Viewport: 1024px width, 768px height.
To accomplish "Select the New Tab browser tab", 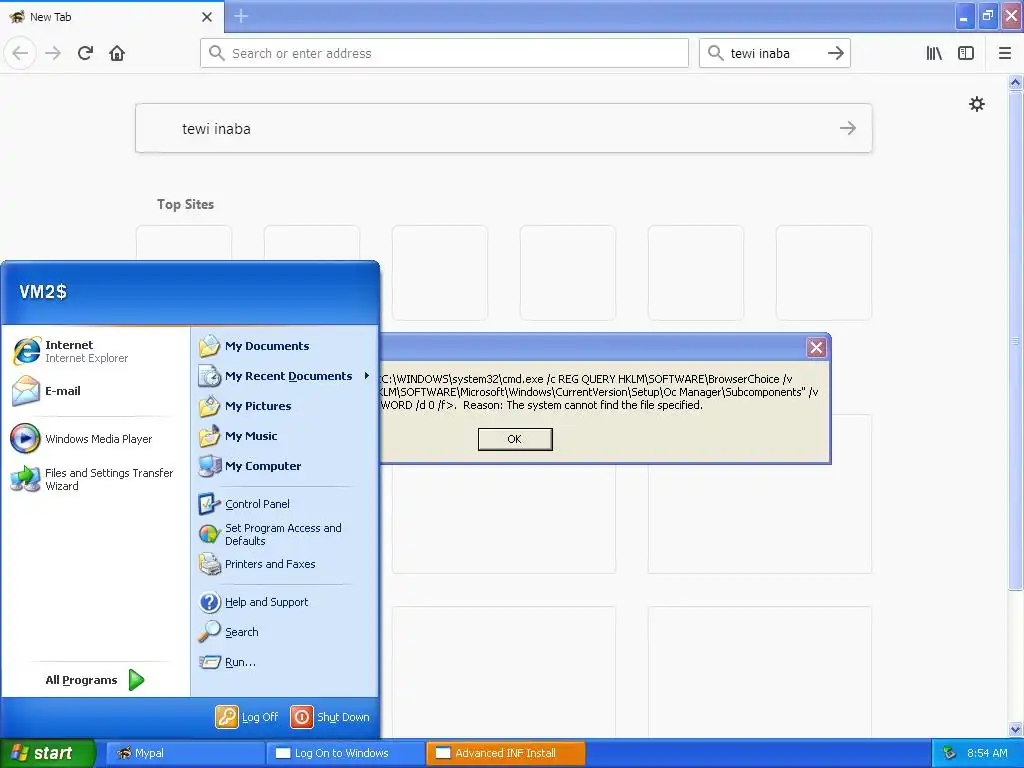I will (x=111, y=17).
